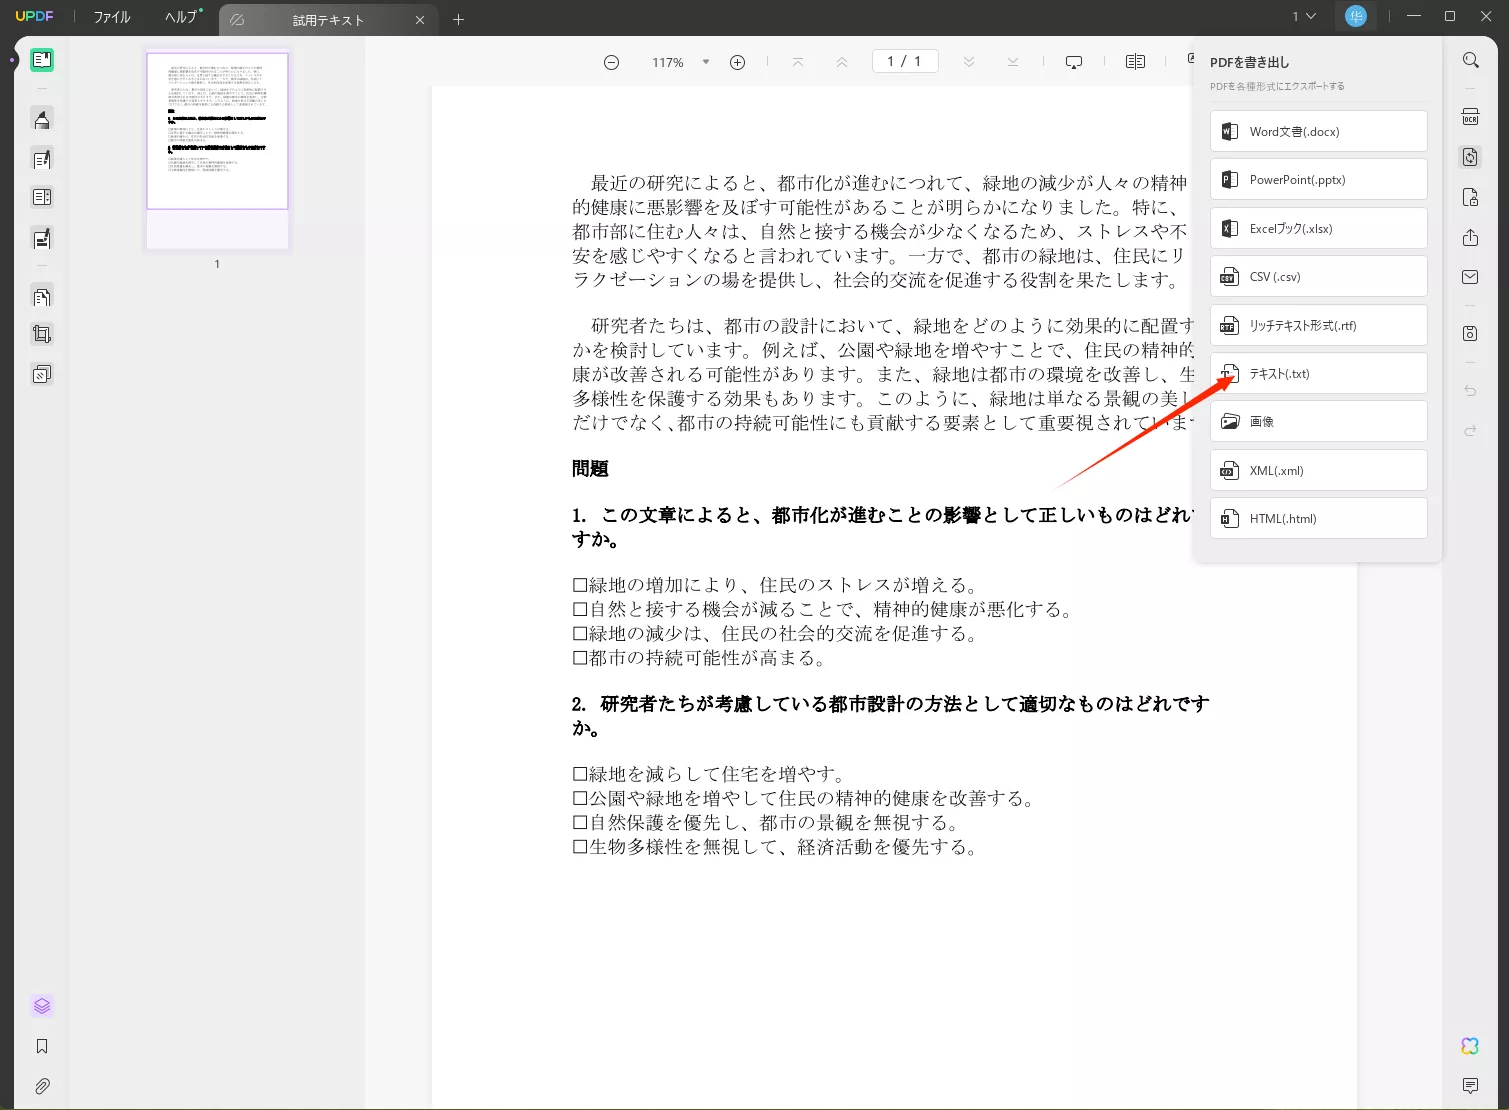Open the ヘルプ menu
Image resolution: width=1509 pixels, height=1110 pixels.
point(182,17)
